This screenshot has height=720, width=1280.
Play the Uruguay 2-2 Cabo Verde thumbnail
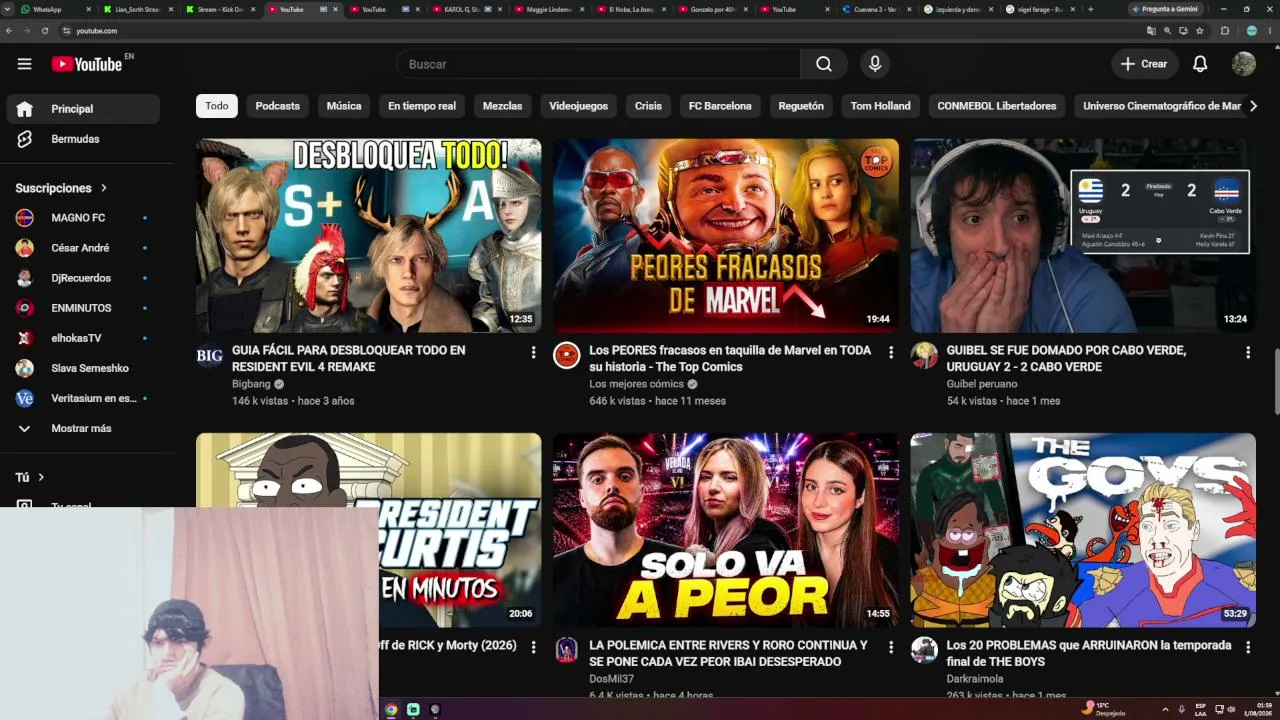[x=1083, y=236]
